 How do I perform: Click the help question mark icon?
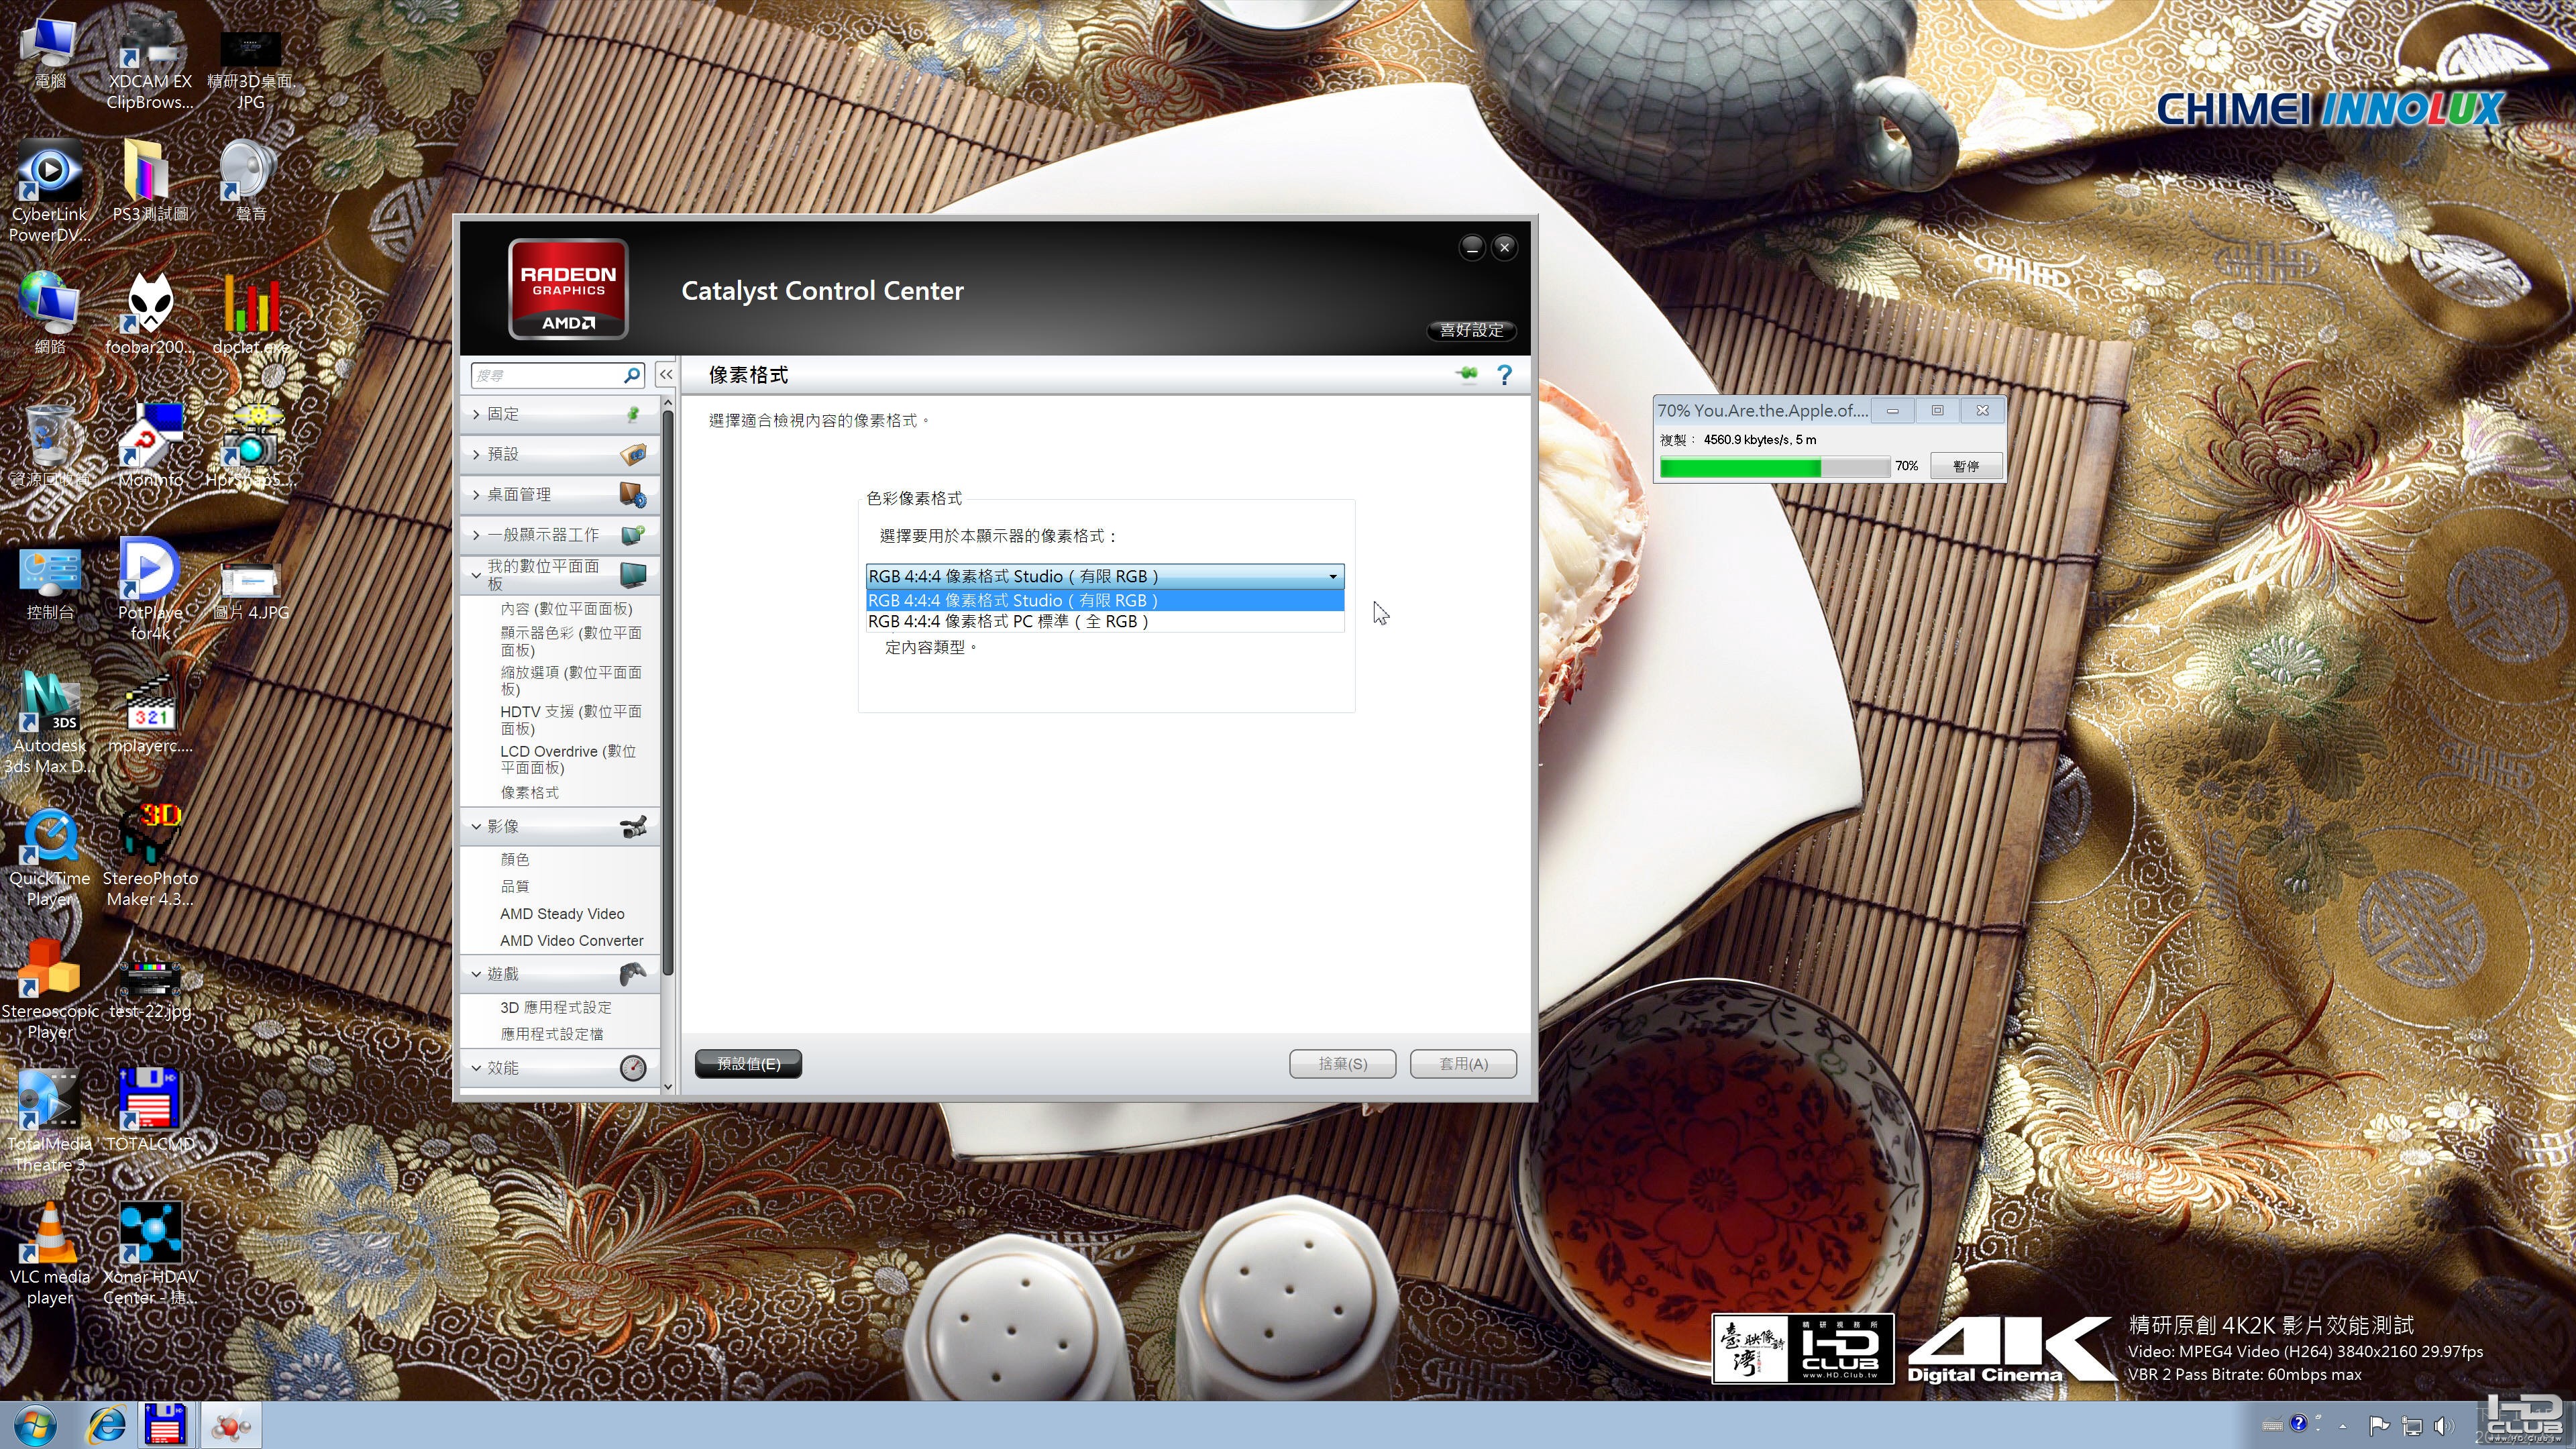pos(1504,375)
